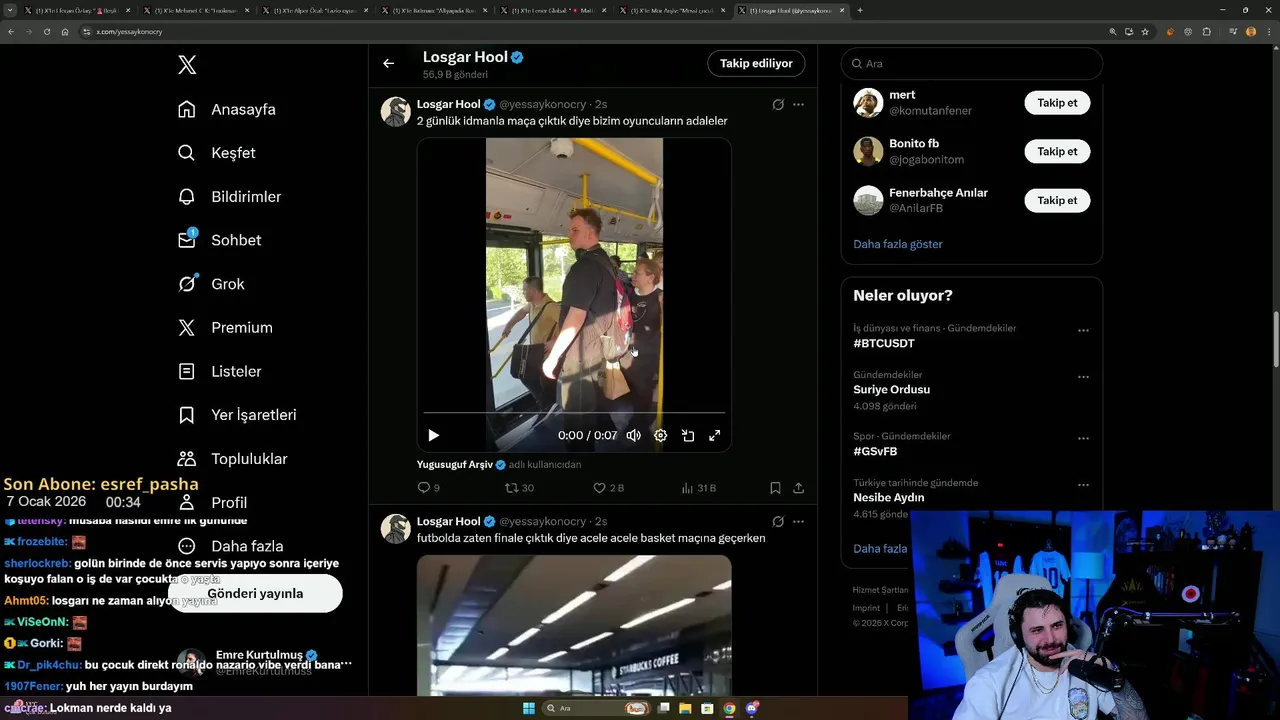1280x720 pixels.
Task: Open the Suriye Ordusu trend
Action: [x=891, y=389]
